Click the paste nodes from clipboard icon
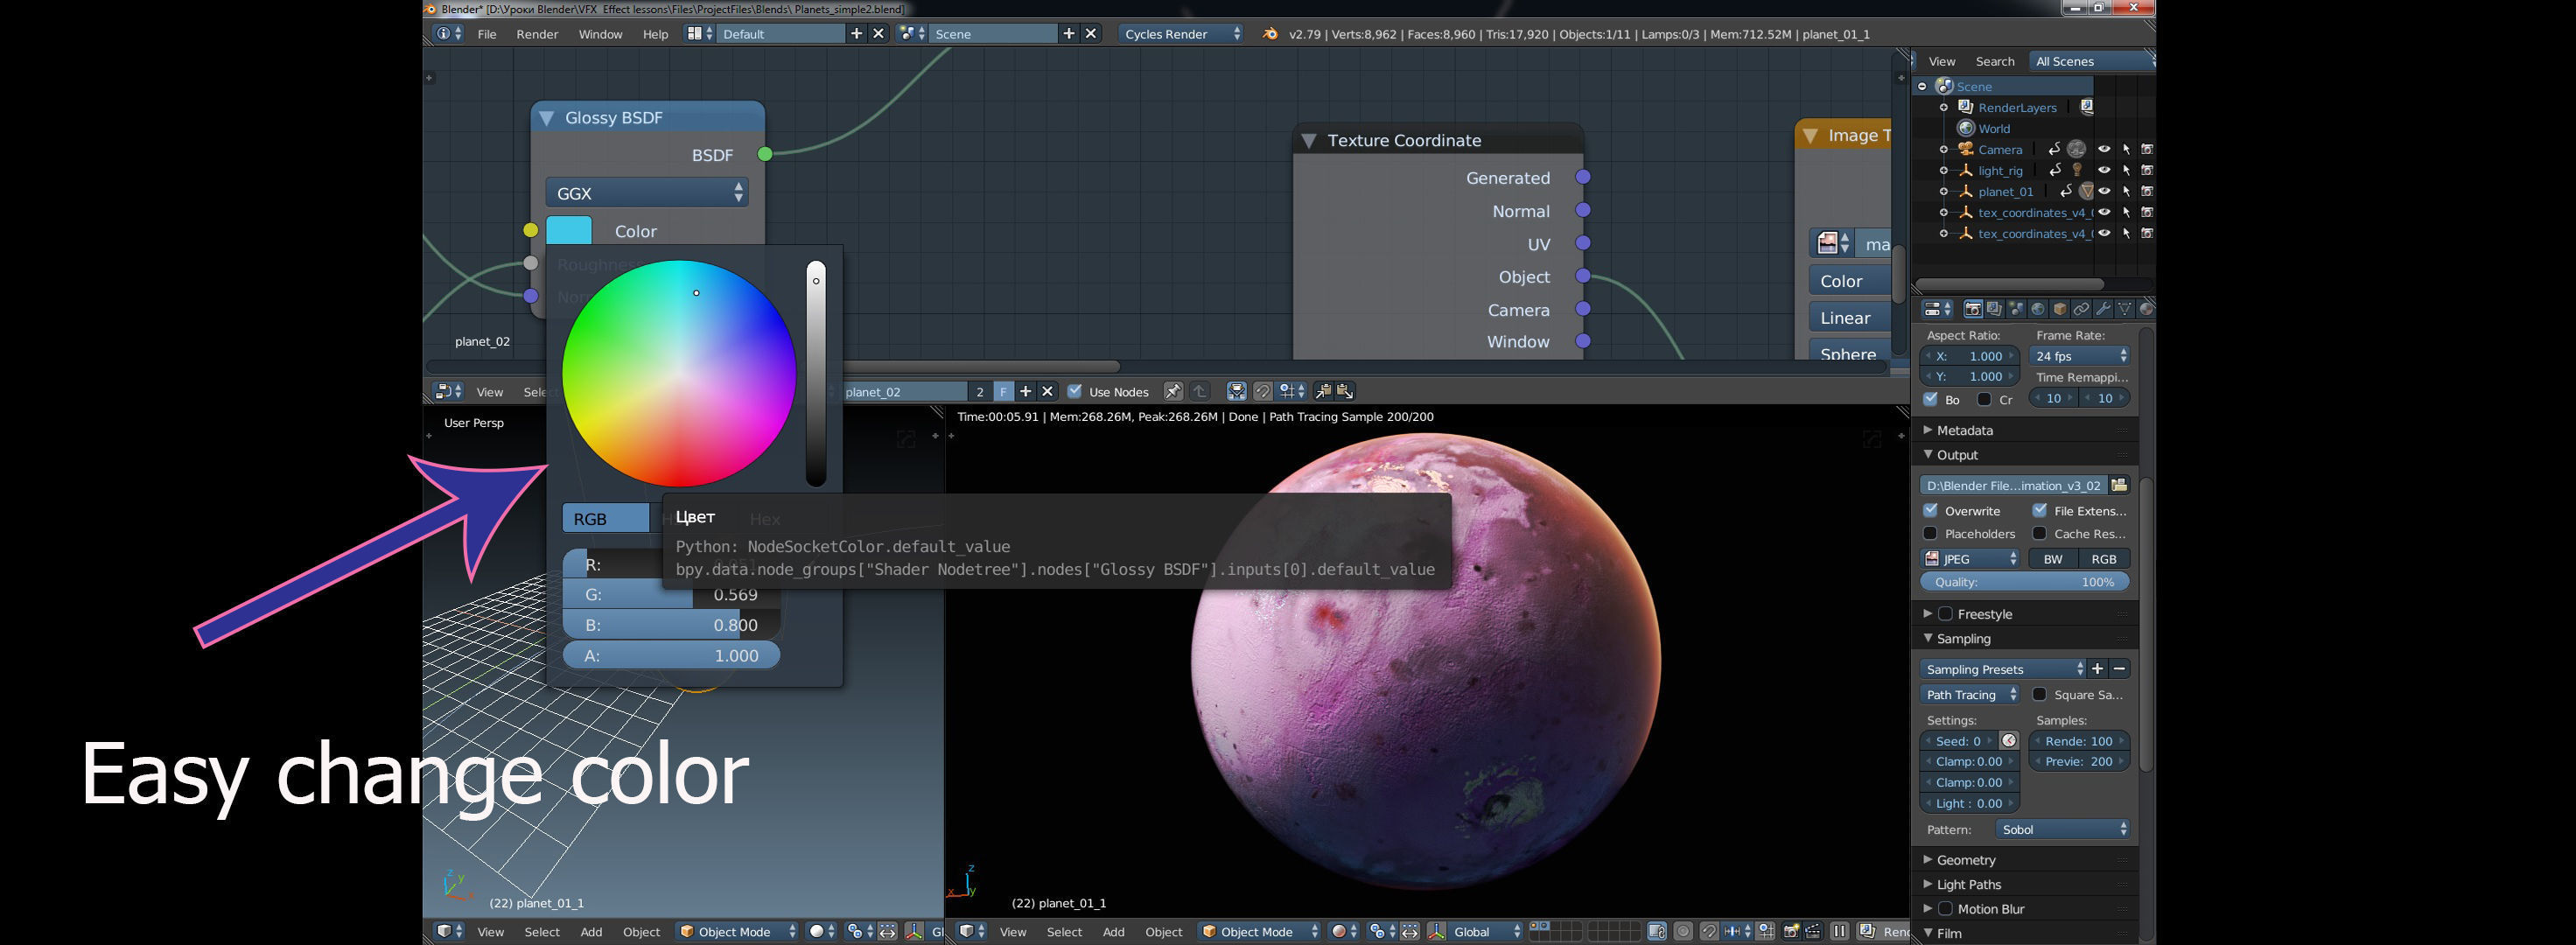This screenshot has width=2576, height=945. tap(1345, 391)
